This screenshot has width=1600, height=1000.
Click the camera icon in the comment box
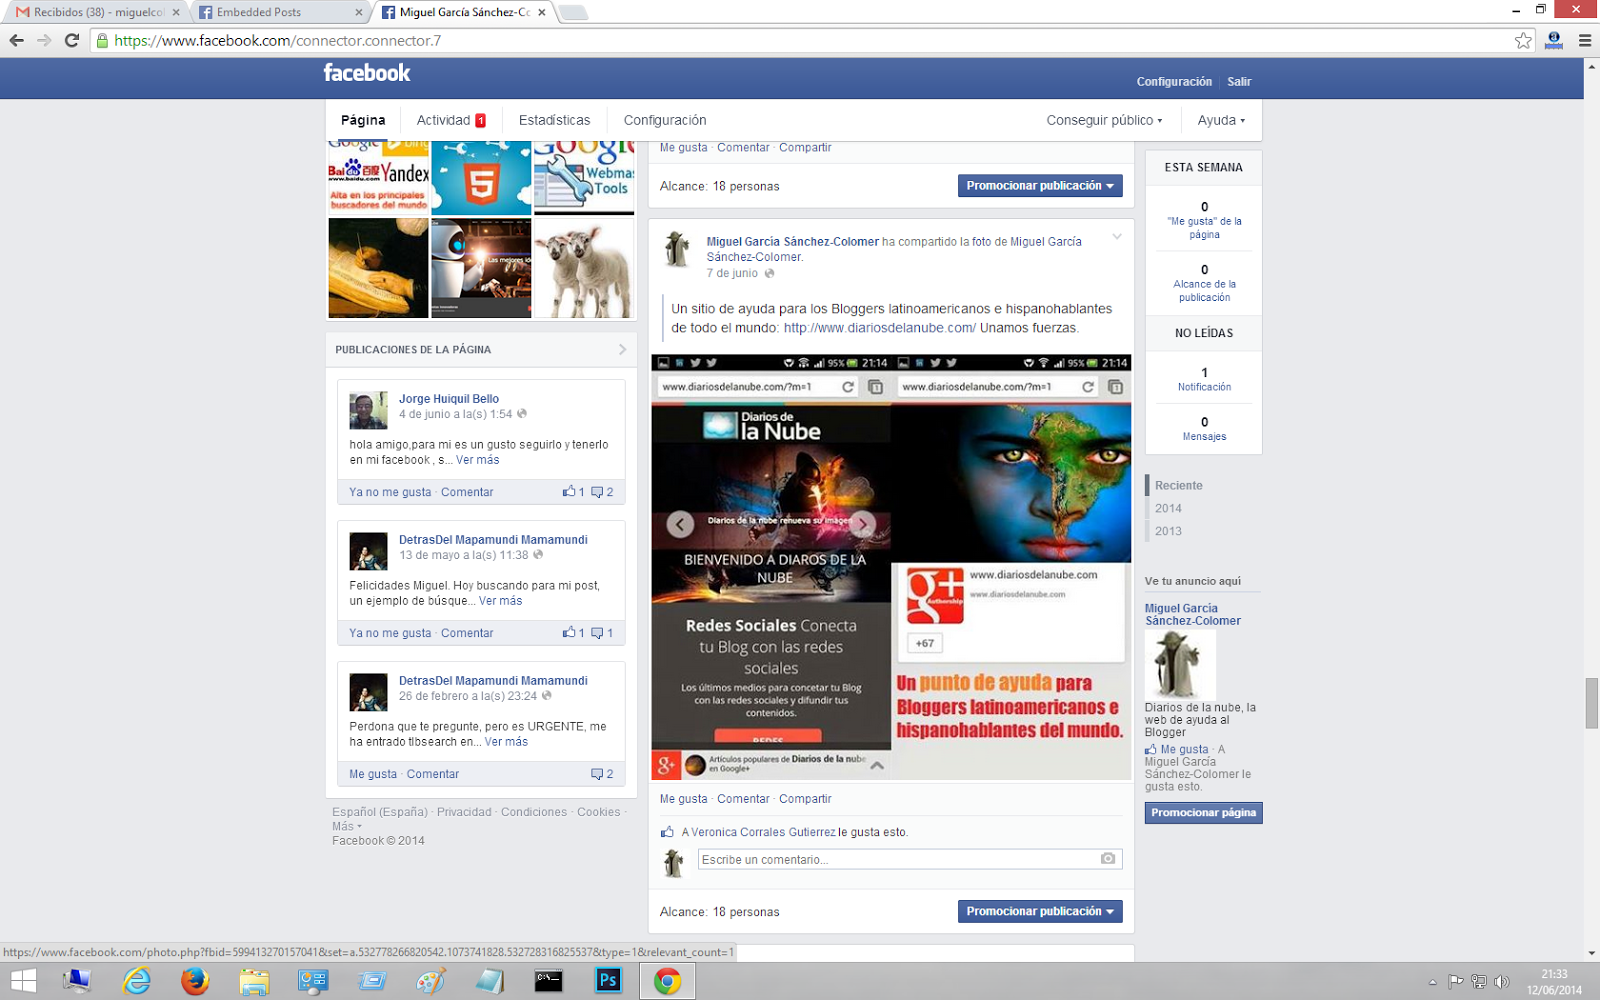[x=1108, y=859]
